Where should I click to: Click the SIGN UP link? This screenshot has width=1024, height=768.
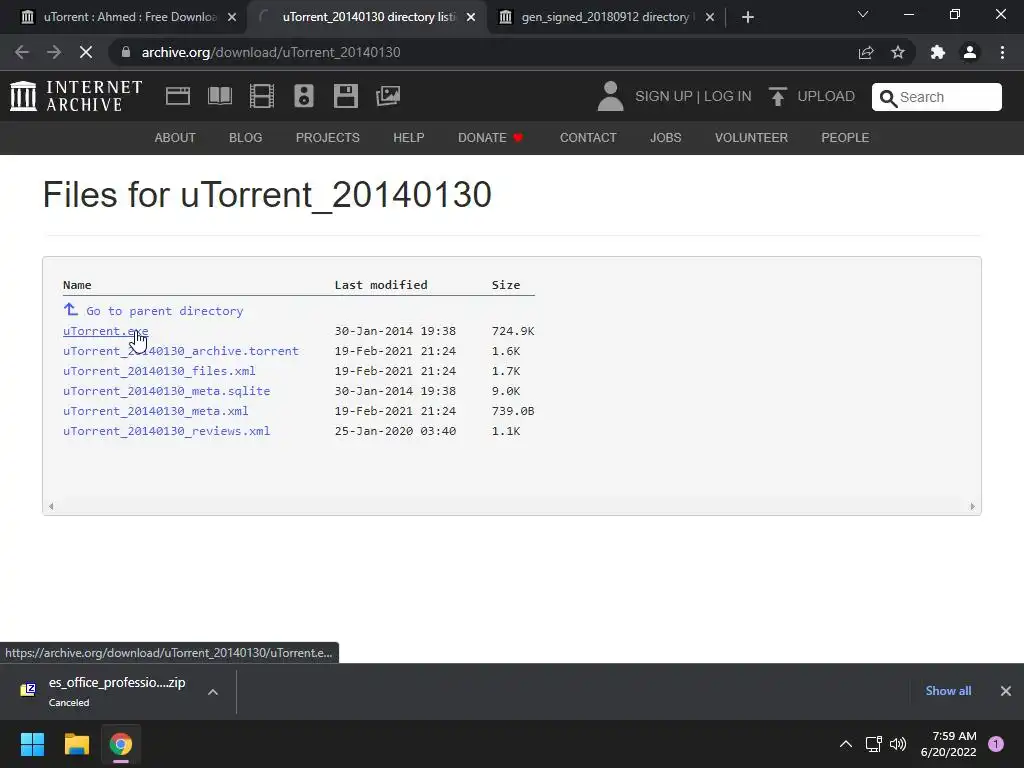click(x=664, y=96)
